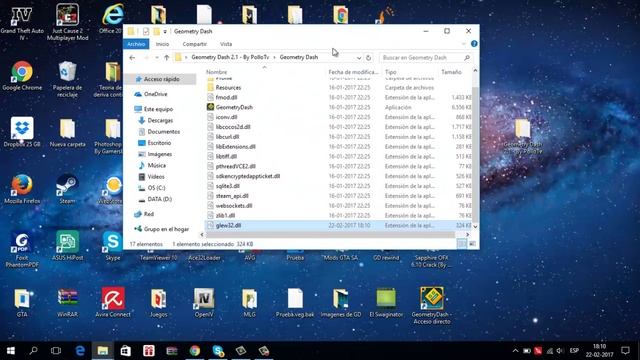The image size is (640, 360).
Task: Open Nueva carpeta folder on desktop
Action: (x=67, y=133)
